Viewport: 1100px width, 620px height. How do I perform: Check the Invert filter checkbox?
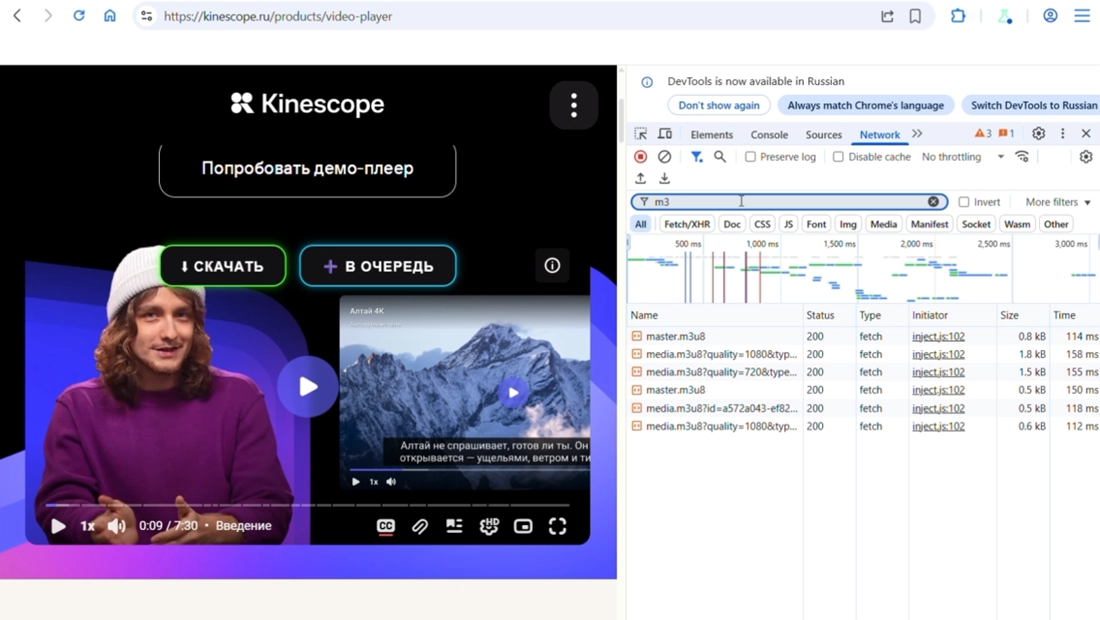[964, 202]
